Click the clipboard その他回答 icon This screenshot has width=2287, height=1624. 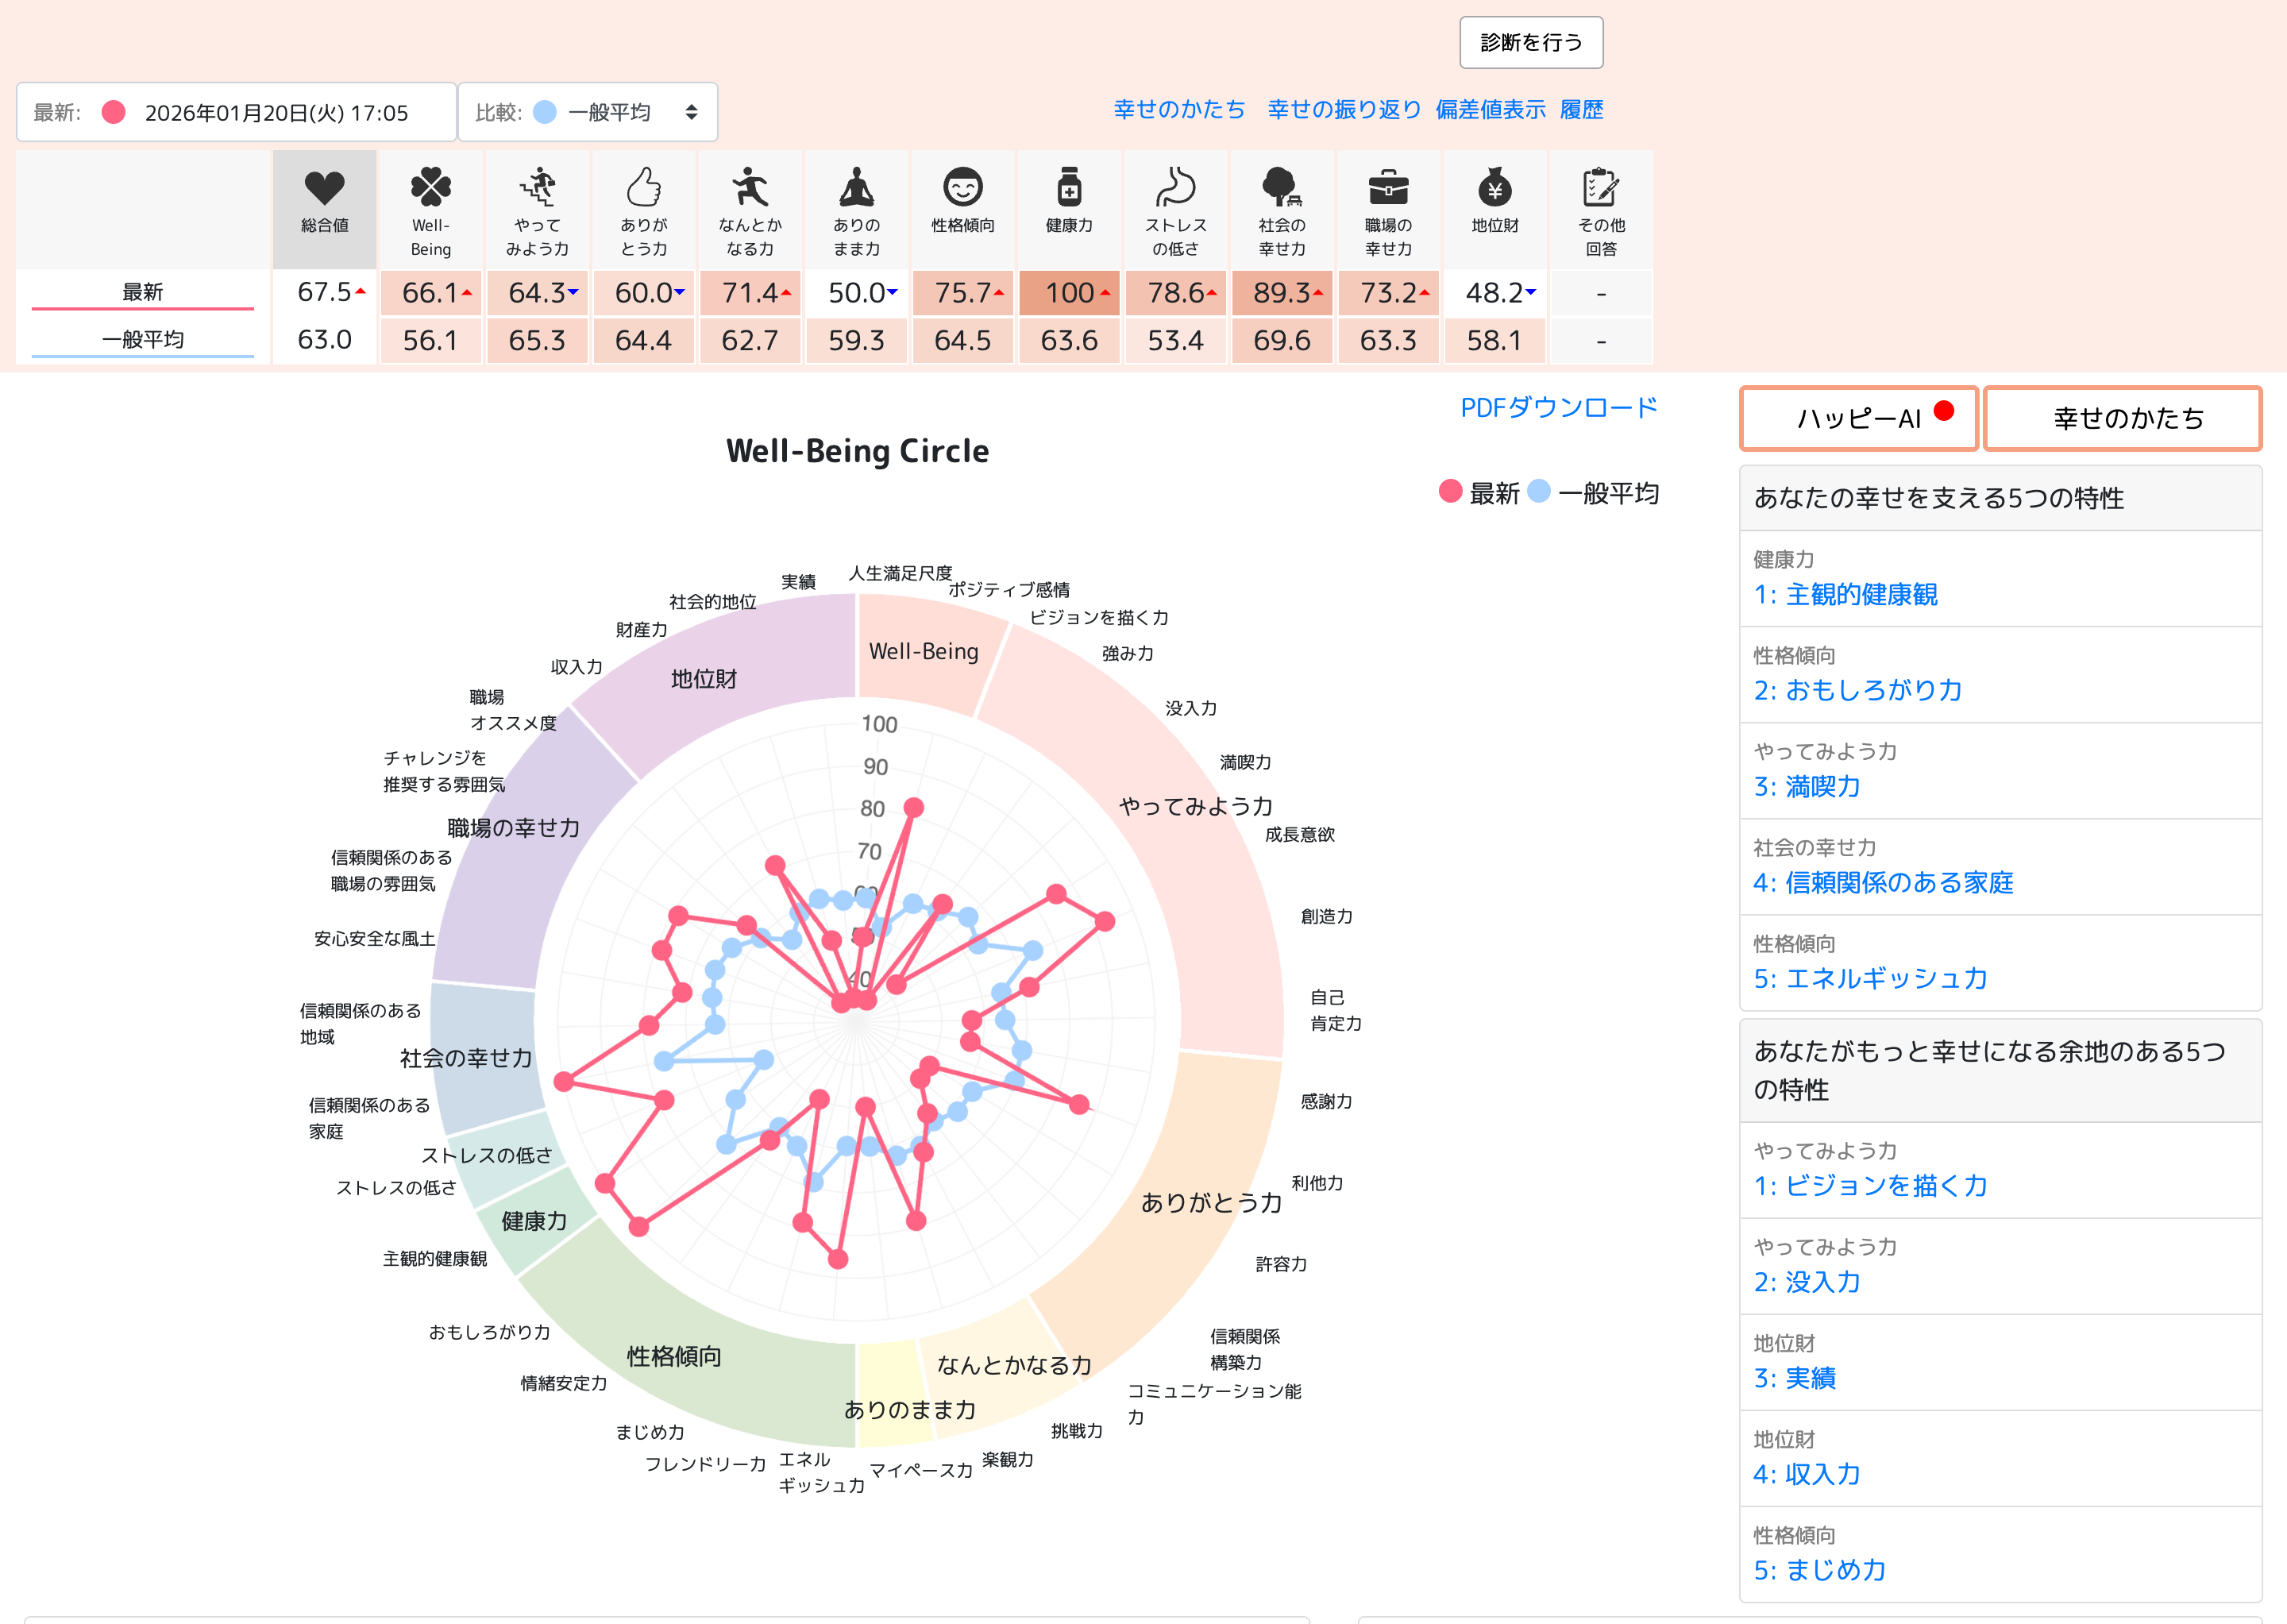click(1600, 187)
